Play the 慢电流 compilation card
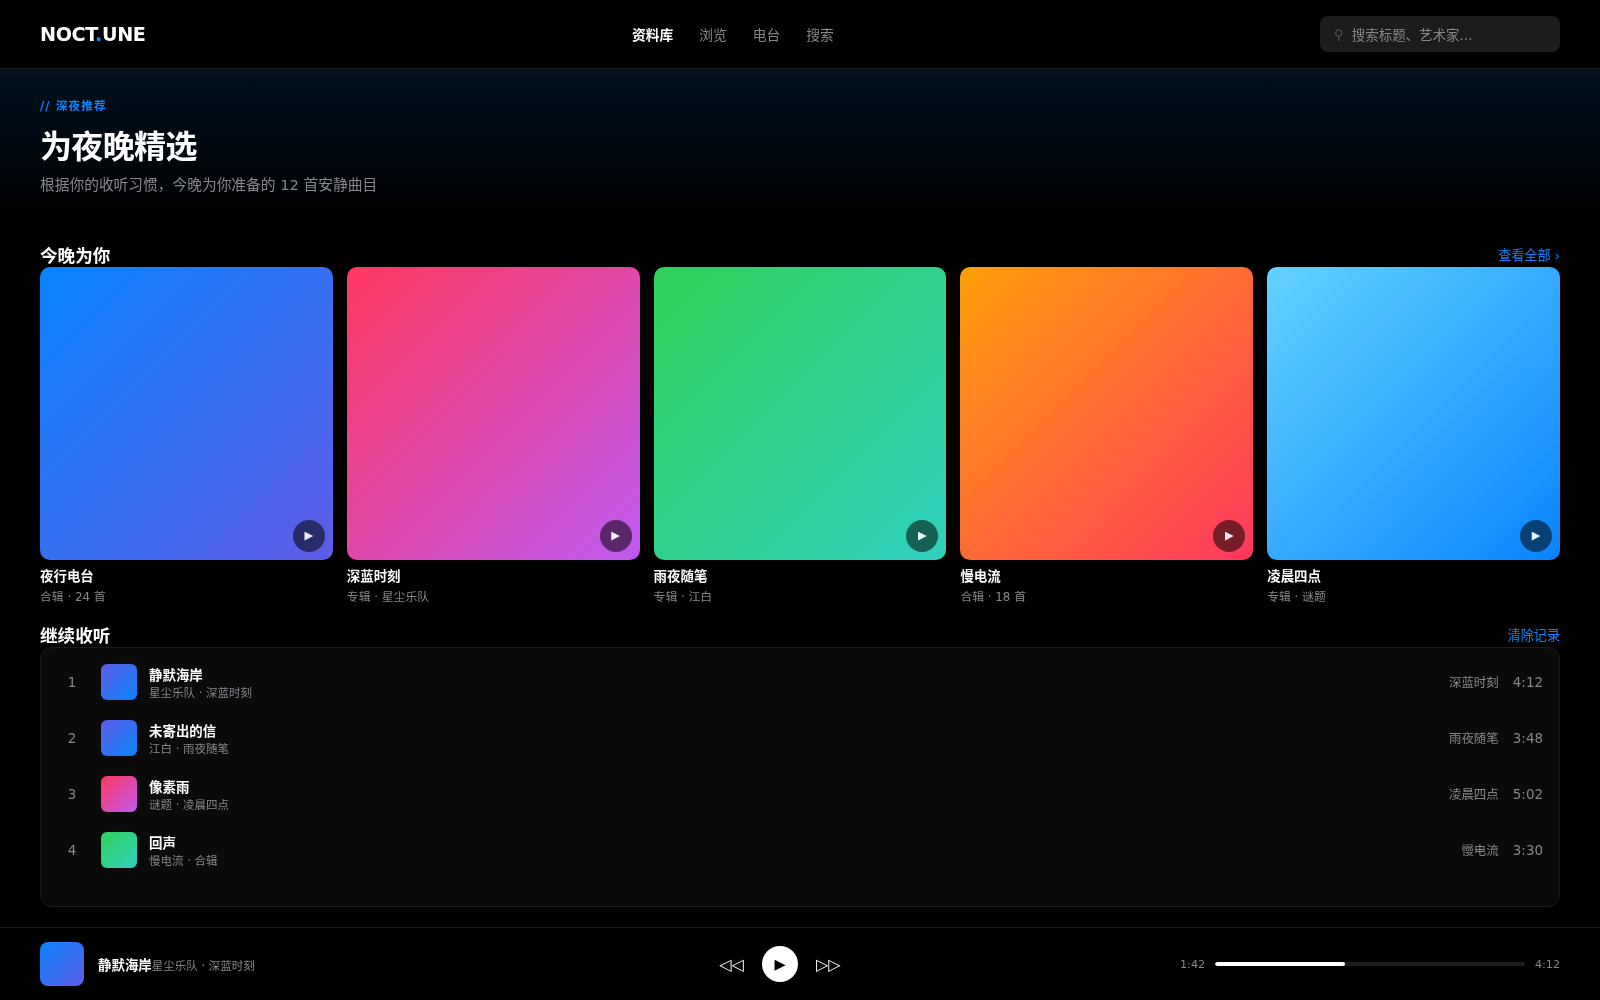 [x=1229, y=536]
